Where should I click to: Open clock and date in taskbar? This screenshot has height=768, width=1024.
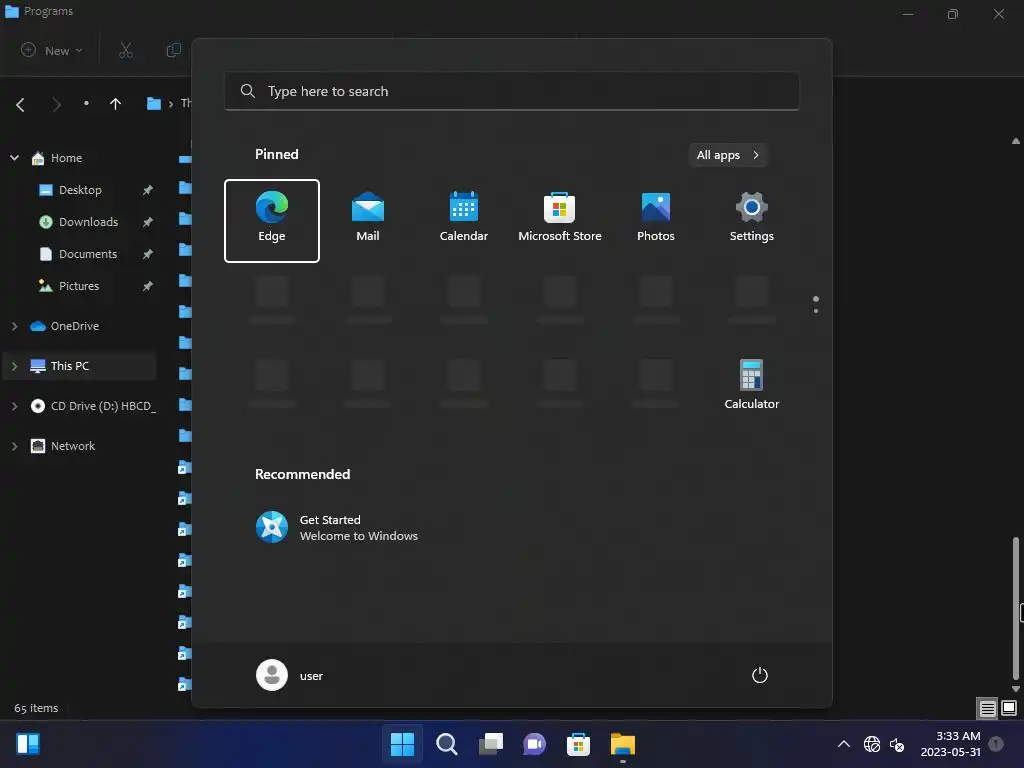(x=951, y=744)
